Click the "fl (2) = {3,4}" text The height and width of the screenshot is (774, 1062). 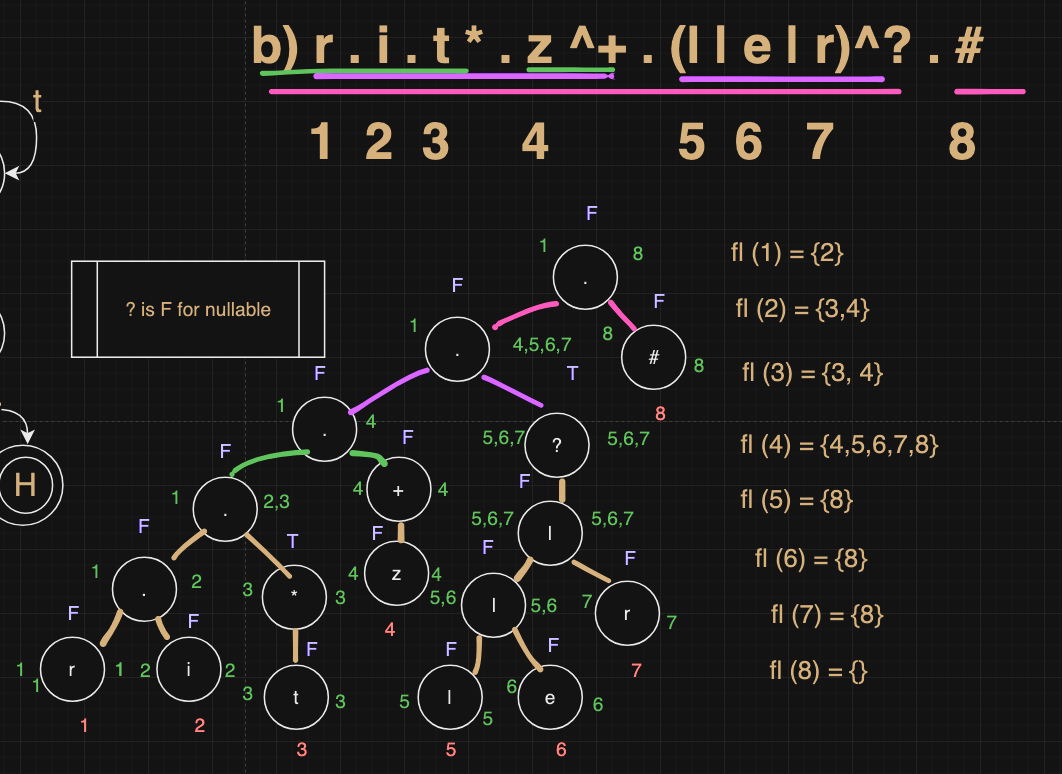point(802,309)
